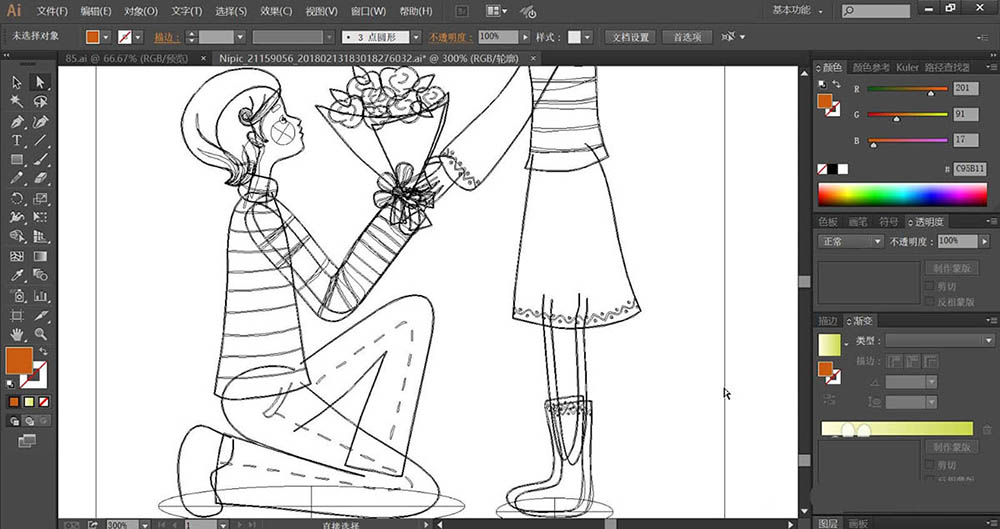Select the Type tool
Viewport: 1000px width, 529px height.
pos(17,140)
